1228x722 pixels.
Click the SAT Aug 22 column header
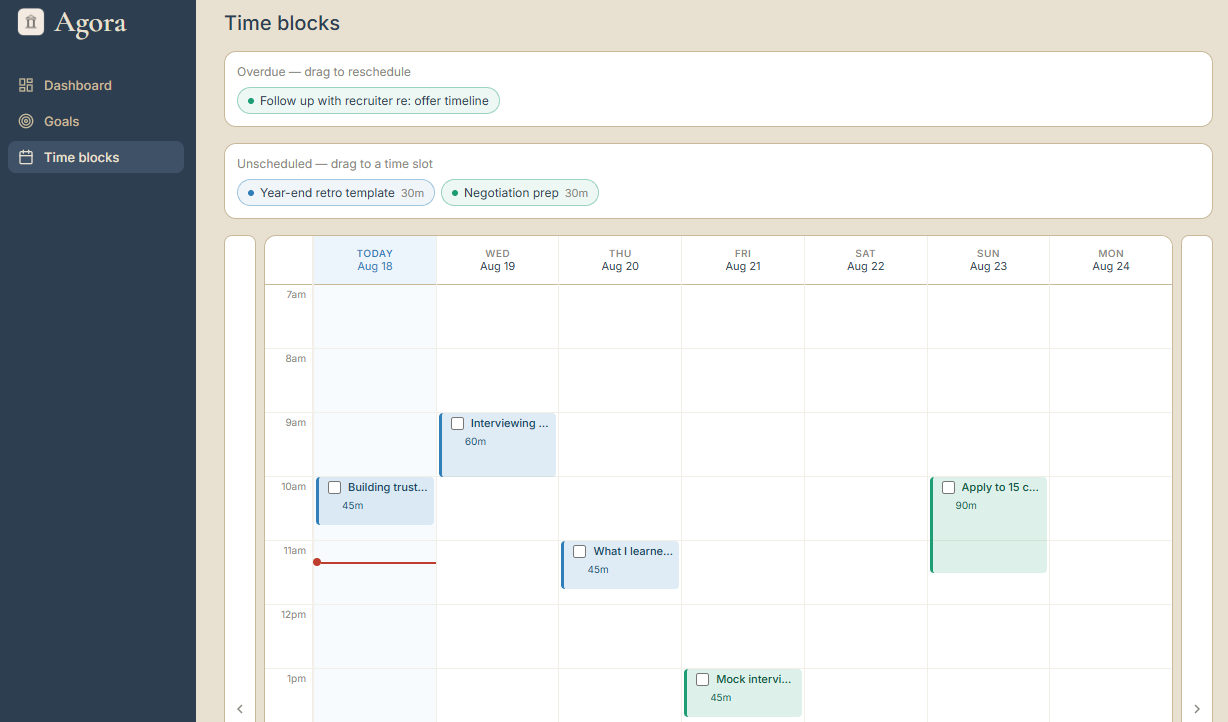point(866,260)
